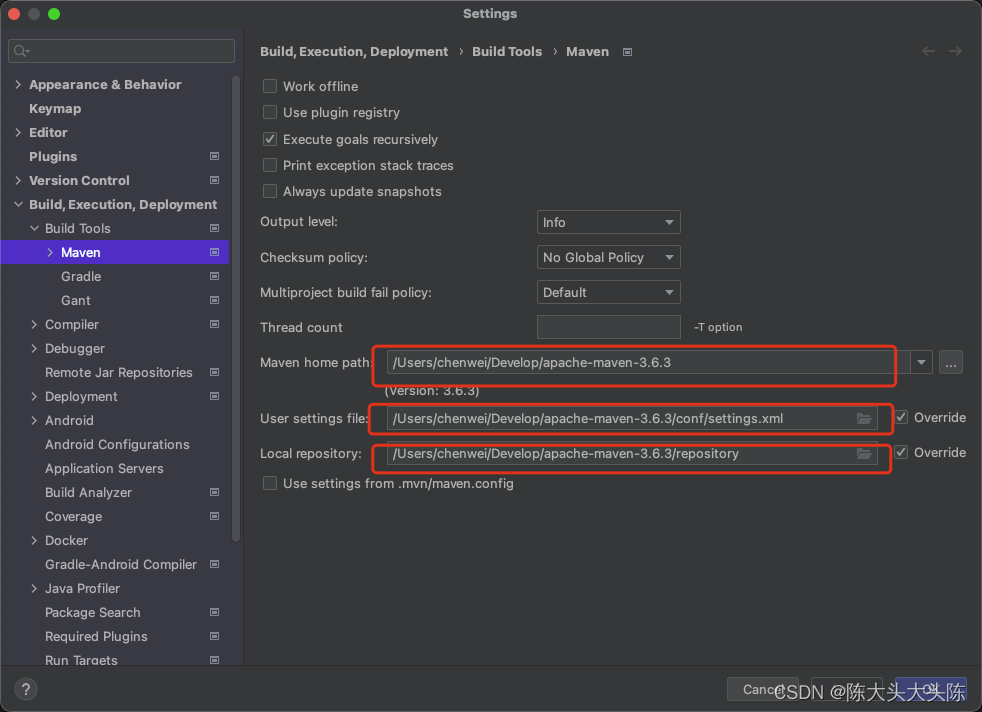Open Application Servers settings

pyautogui.click(x=104, y=468)
